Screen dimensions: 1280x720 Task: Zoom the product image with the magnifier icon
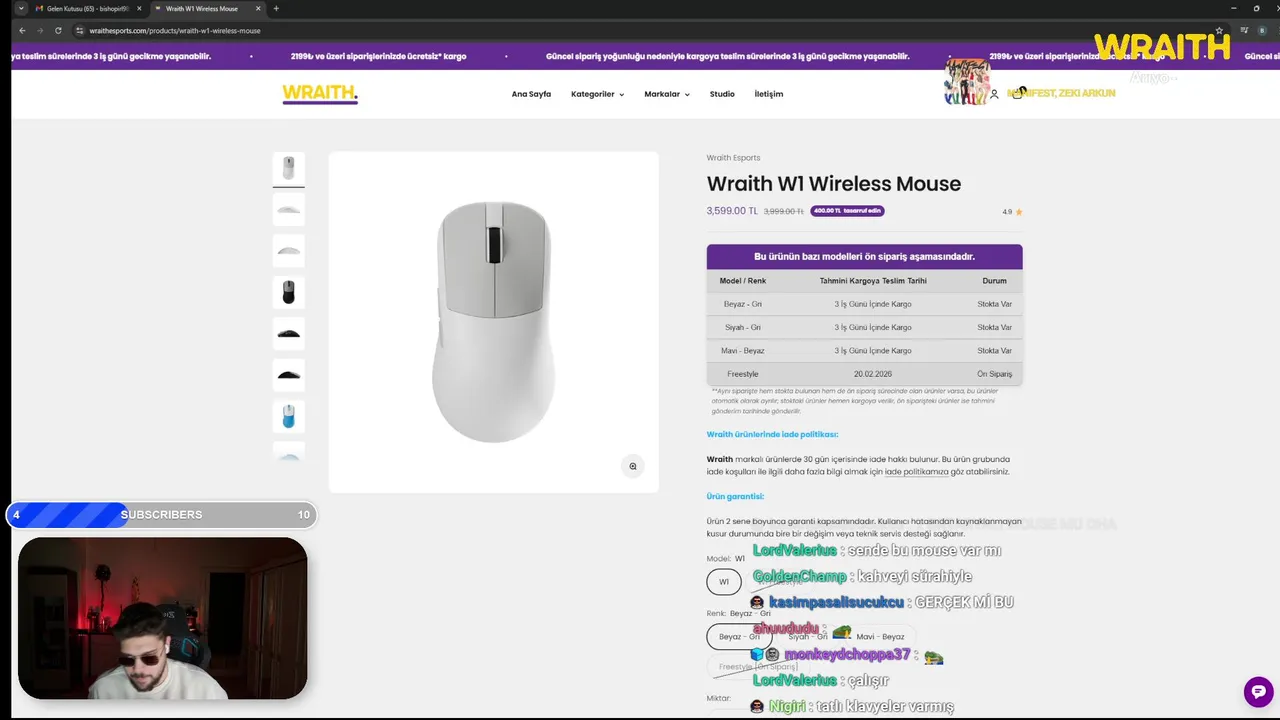click(632, 466)
